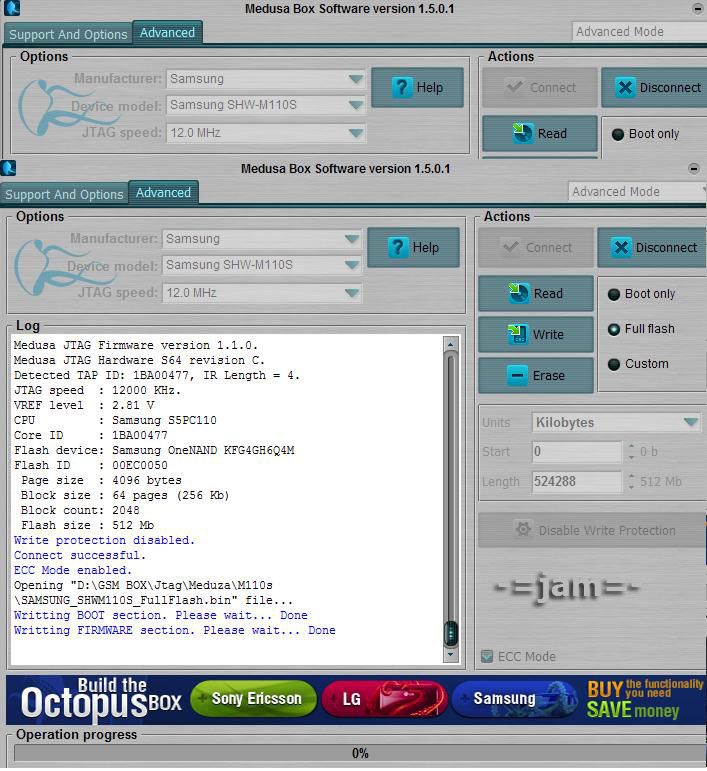Click the Disconnect X icon in the back window
This screenshot has width=707, height=771.
tap(625, 88)
